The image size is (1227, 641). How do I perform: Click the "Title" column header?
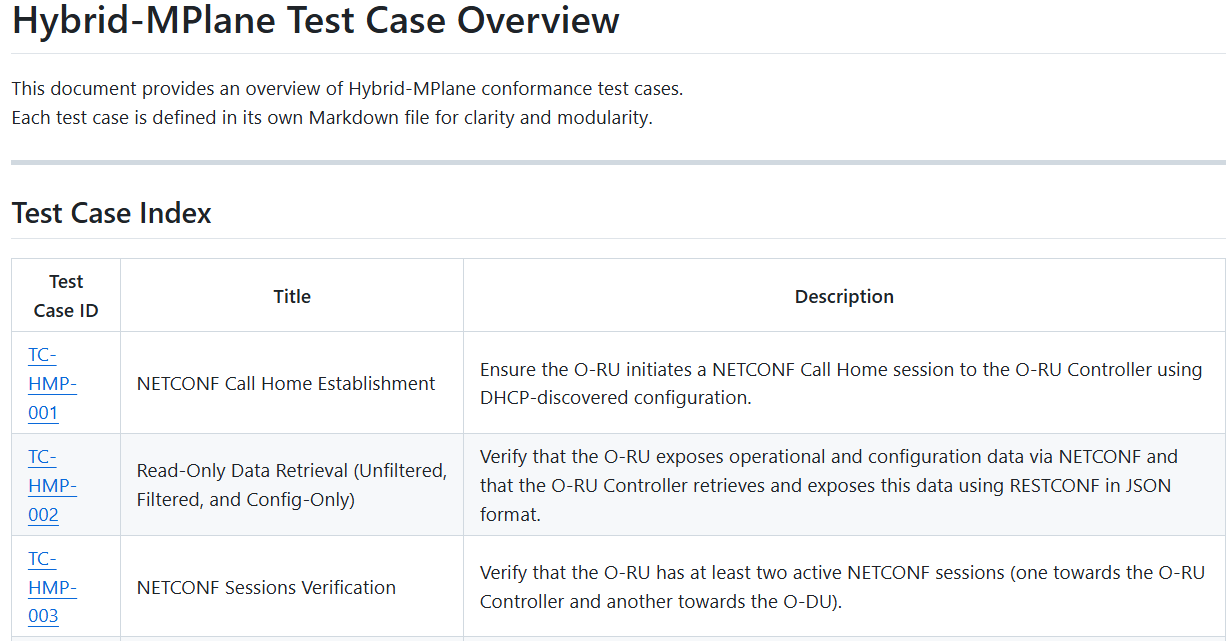(x=292, y=296)
